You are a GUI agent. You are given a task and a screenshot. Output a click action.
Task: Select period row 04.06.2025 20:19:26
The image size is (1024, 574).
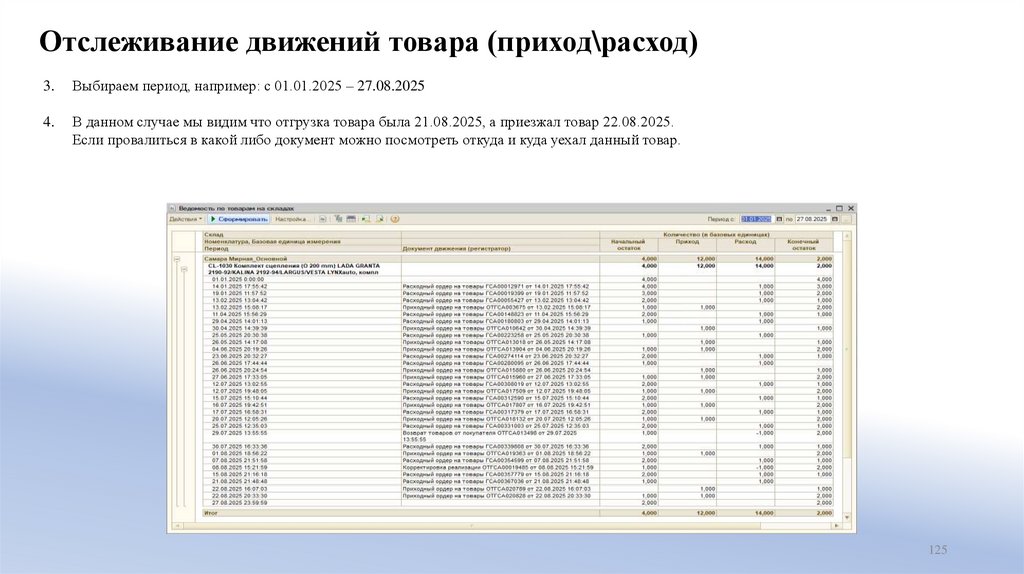tap(519, 349)
